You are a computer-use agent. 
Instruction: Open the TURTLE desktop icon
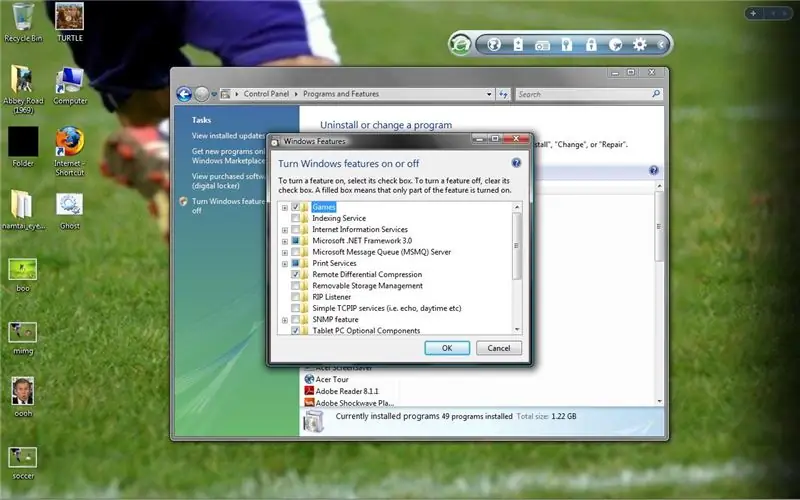click(69, 22)
